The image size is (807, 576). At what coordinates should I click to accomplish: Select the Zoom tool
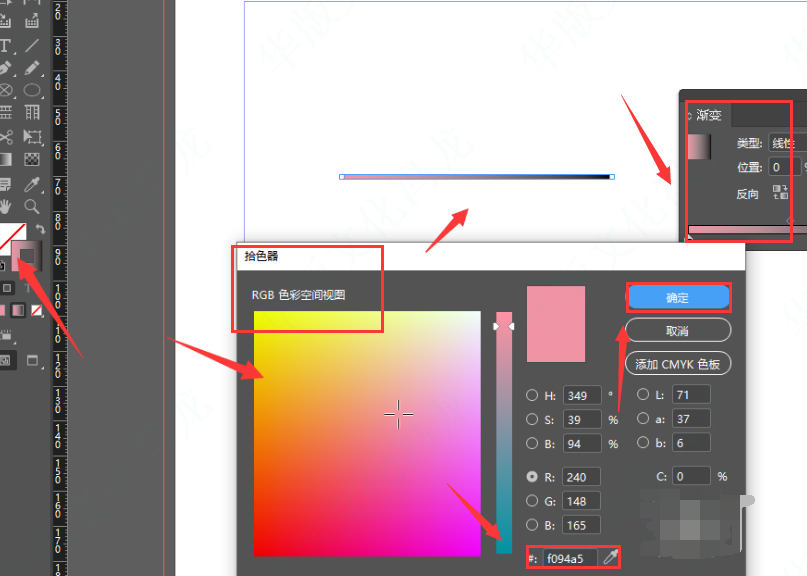[x=32, y=207]
